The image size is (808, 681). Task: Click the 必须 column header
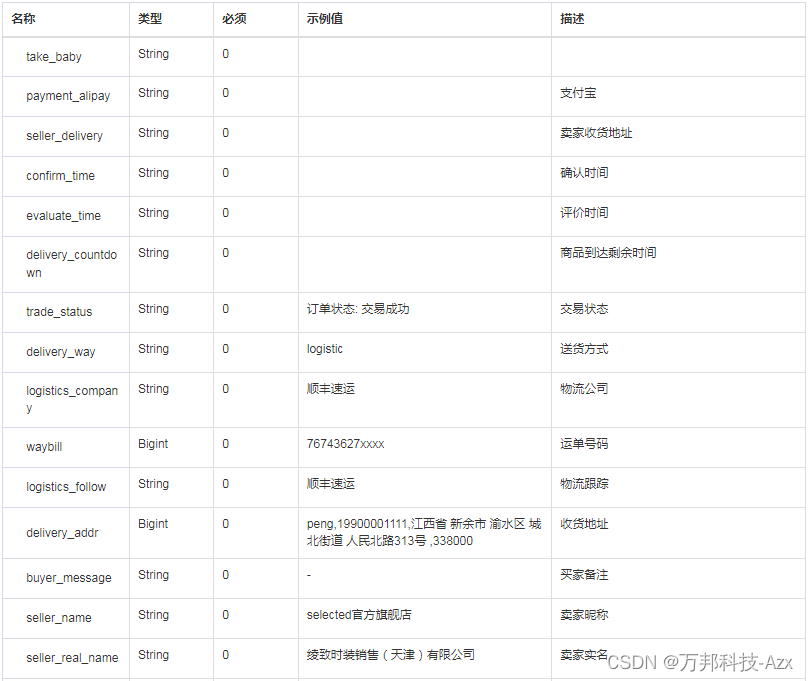[234, 19]
